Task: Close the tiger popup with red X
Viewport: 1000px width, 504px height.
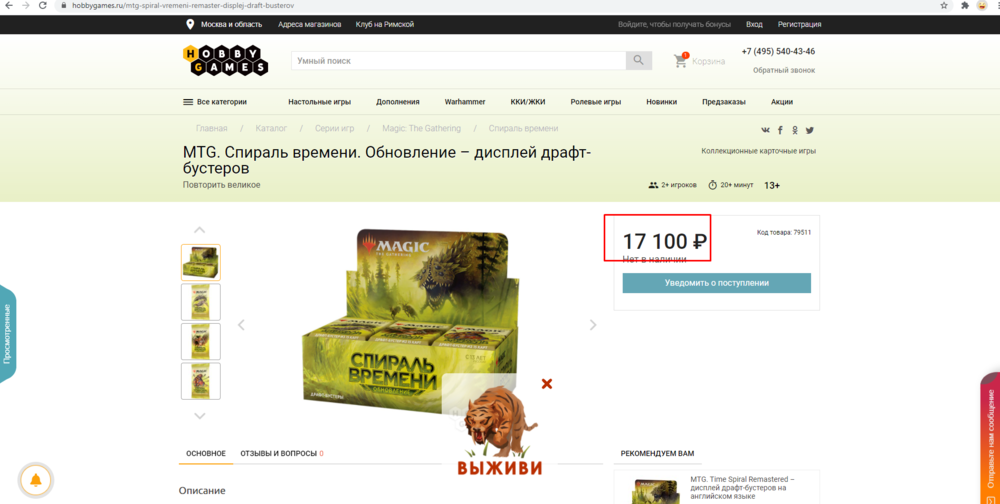Action: pos(547,383)
